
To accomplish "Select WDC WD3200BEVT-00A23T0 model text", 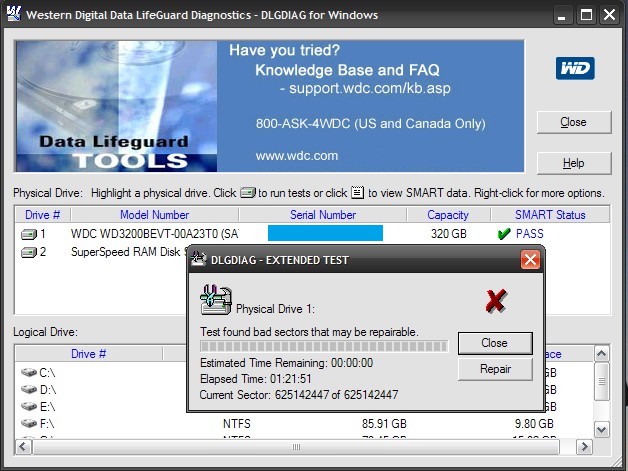I will (x=155, y=233).
